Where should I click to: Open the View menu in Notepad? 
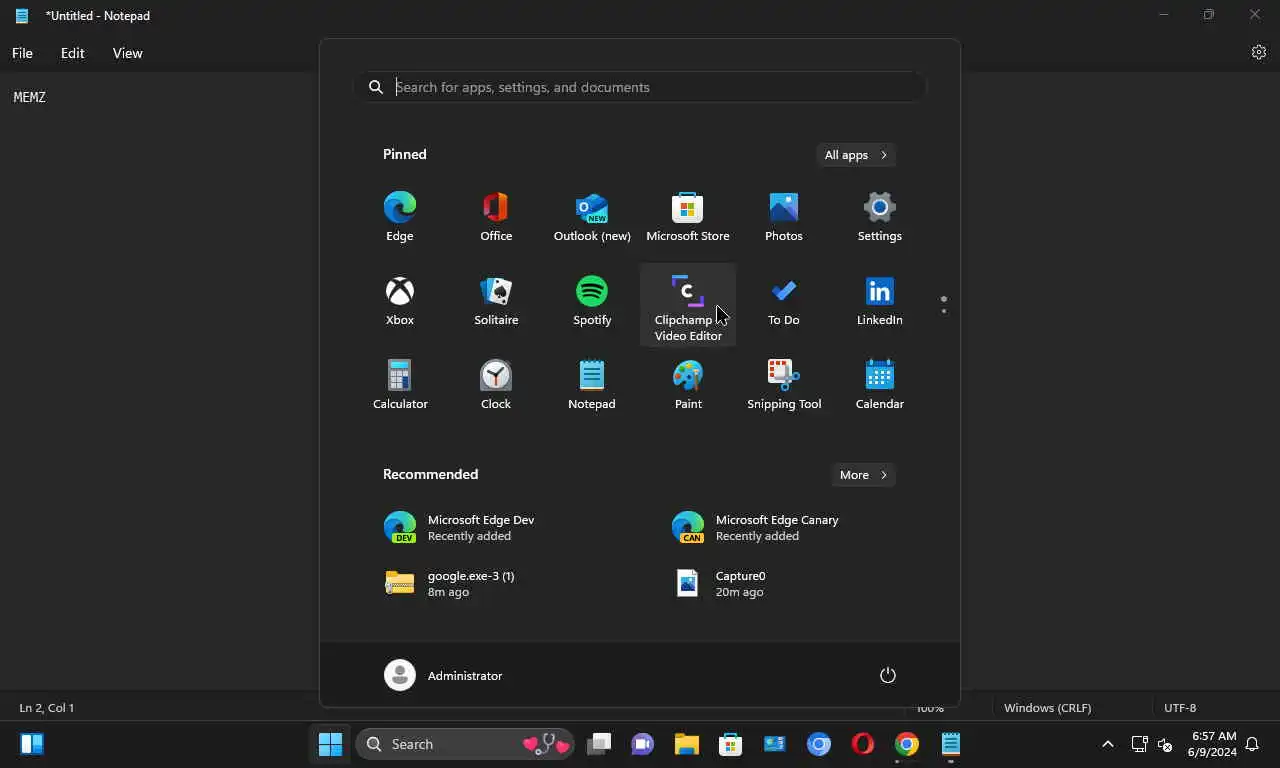click(128, 53)
